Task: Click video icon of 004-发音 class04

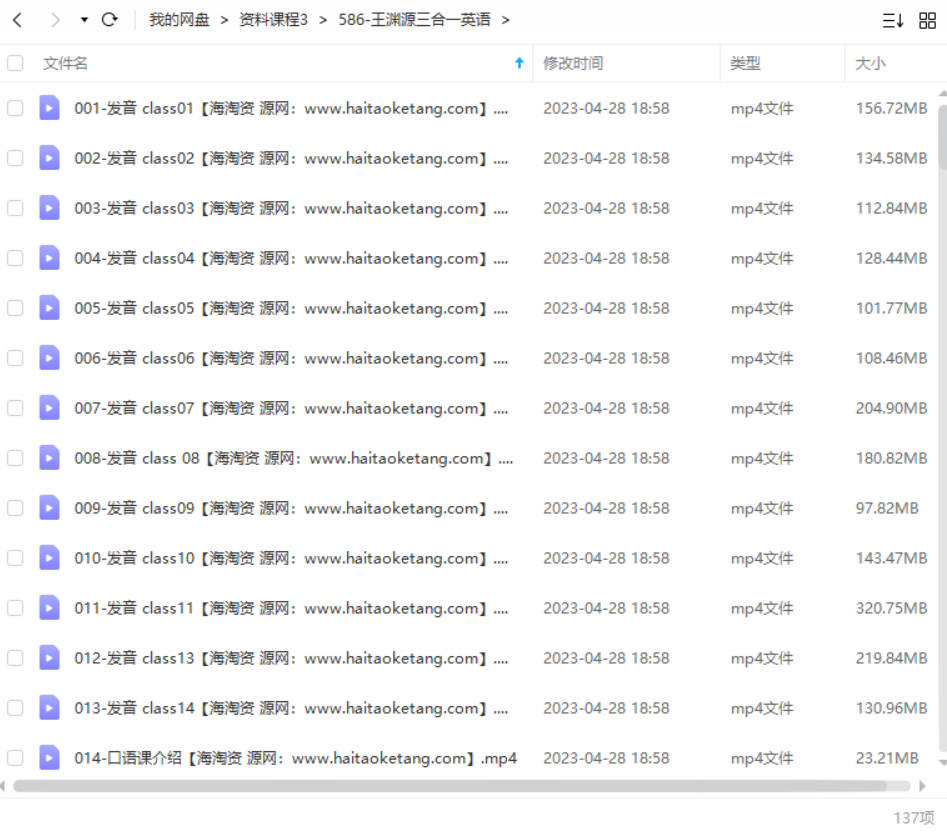Action: [50, 258]
